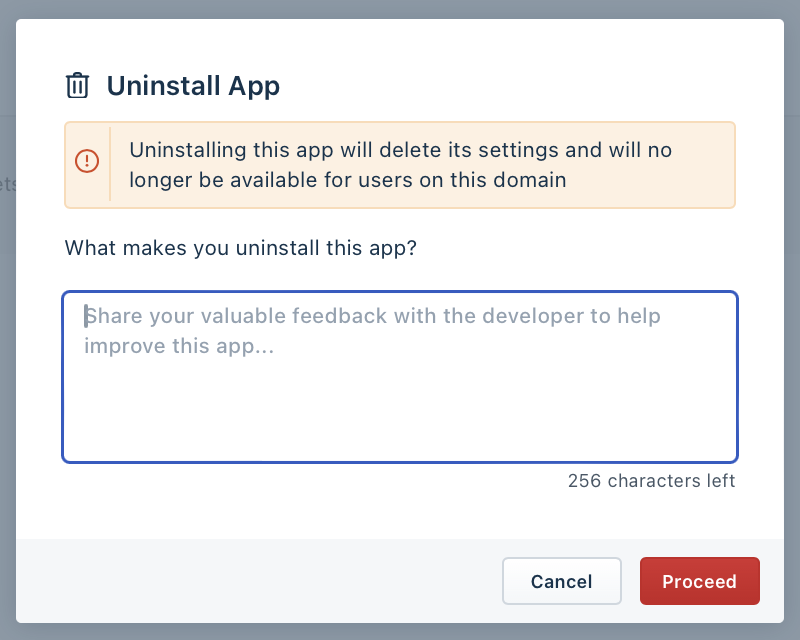Viewport: 800px width, 640px height.
Task: Click the gray footer bar left of Cancel
Action: [255, 581]
